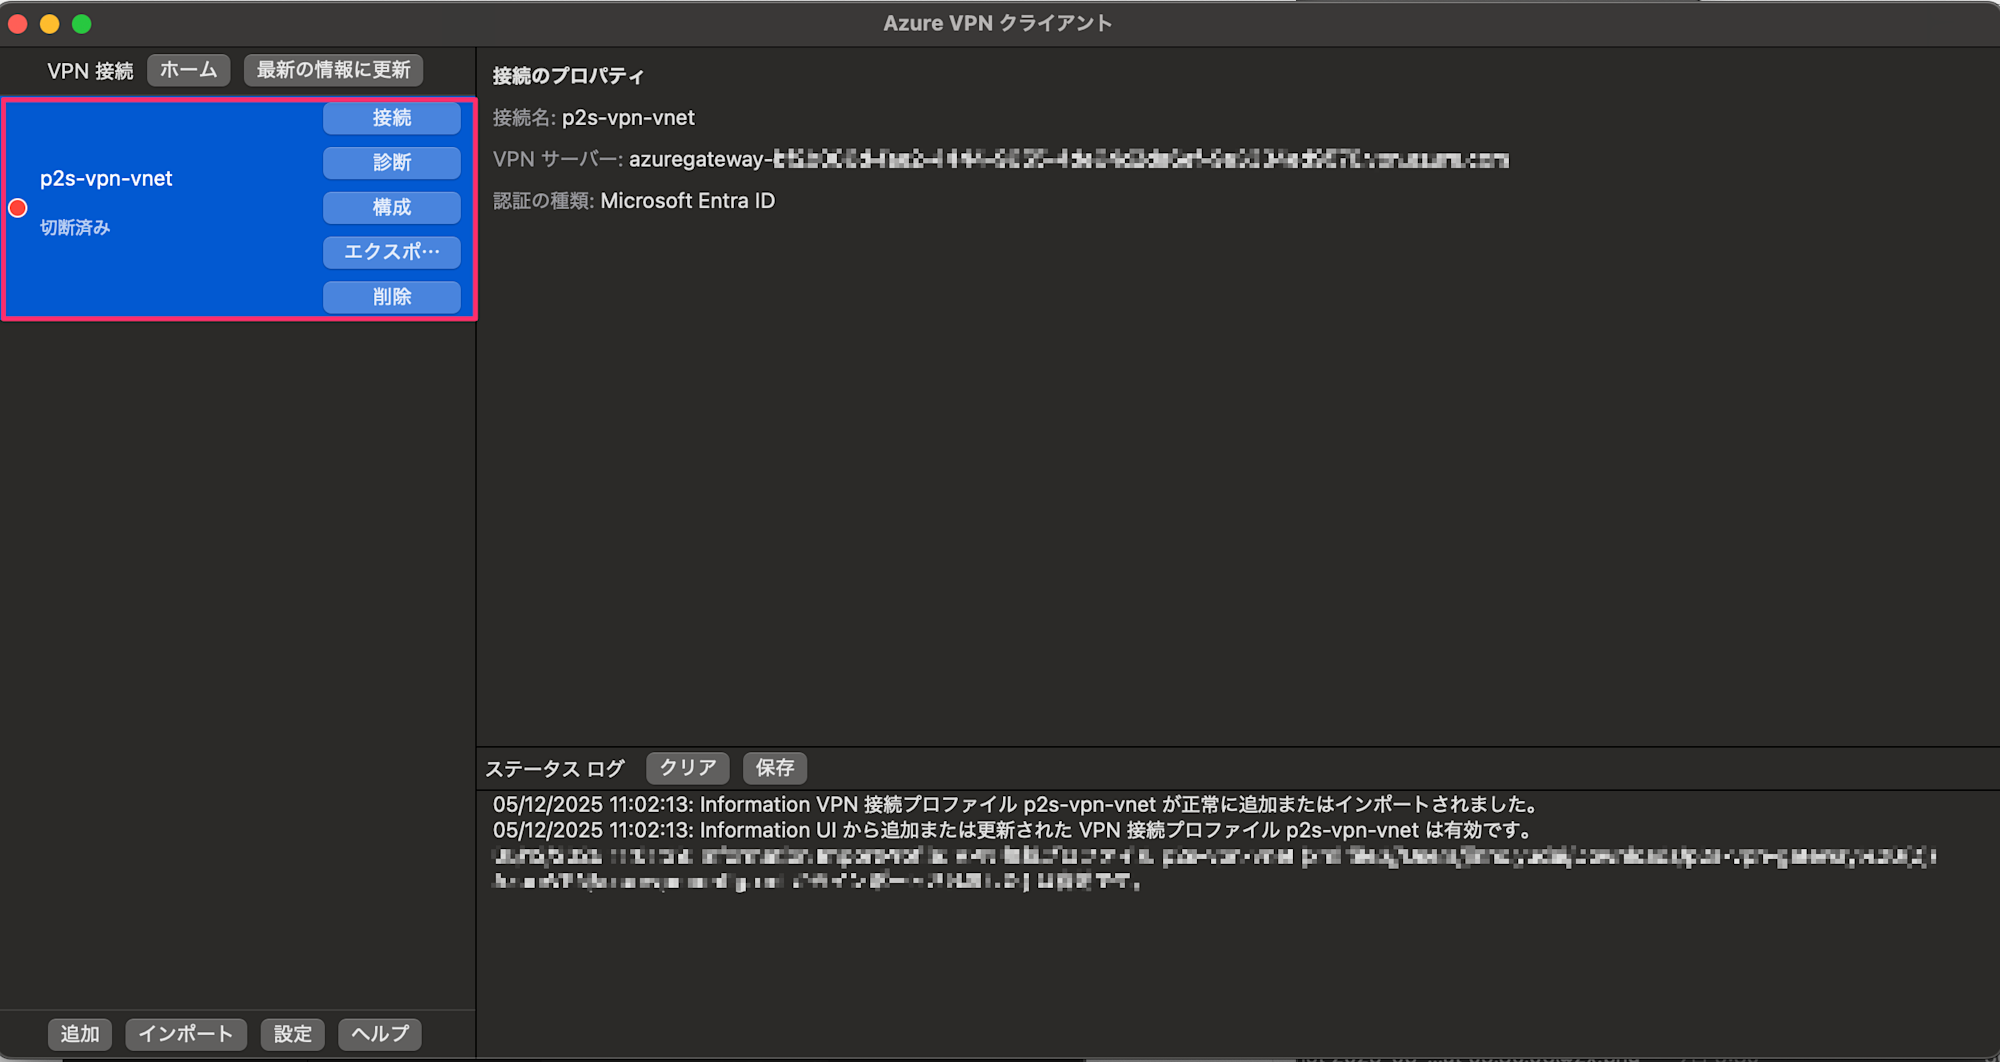
Task: Select the p2s-vpn-vnet connection name
Action: pos(106,179)
